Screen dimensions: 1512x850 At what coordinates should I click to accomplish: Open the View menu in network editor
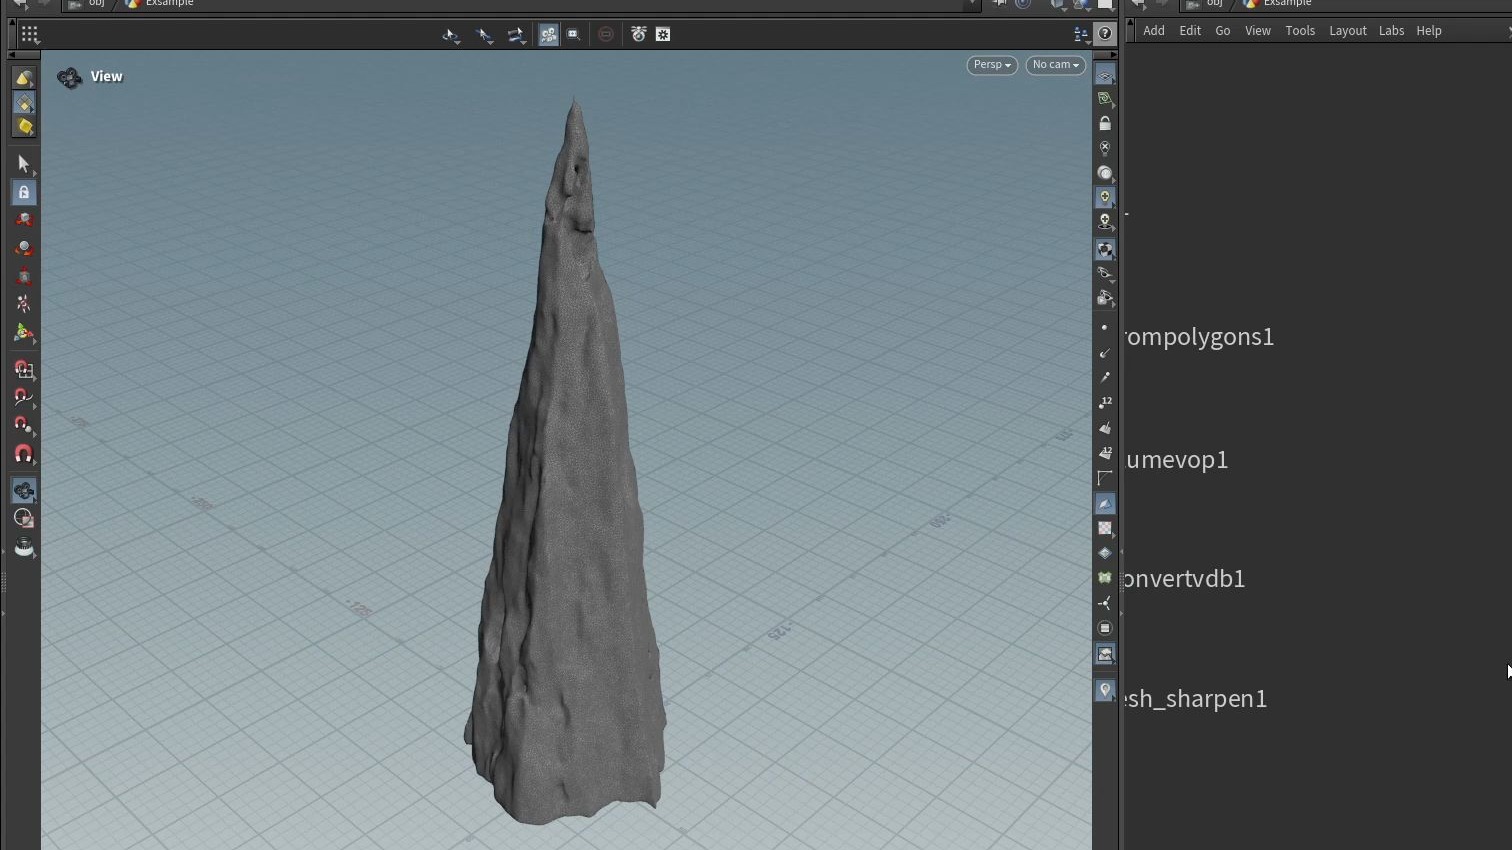[x=1257, y=31]
